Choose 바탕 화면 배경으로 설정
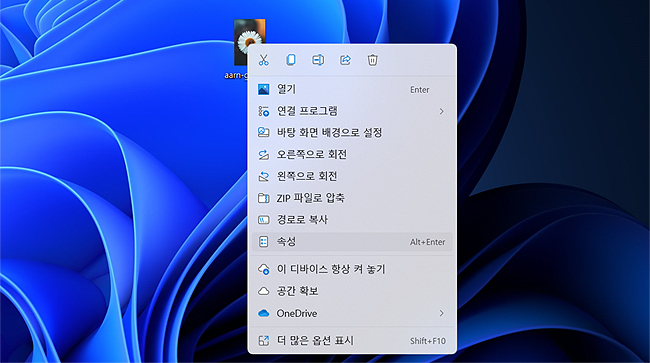Viewport: 650px width, 363px height. coord(352,133)
